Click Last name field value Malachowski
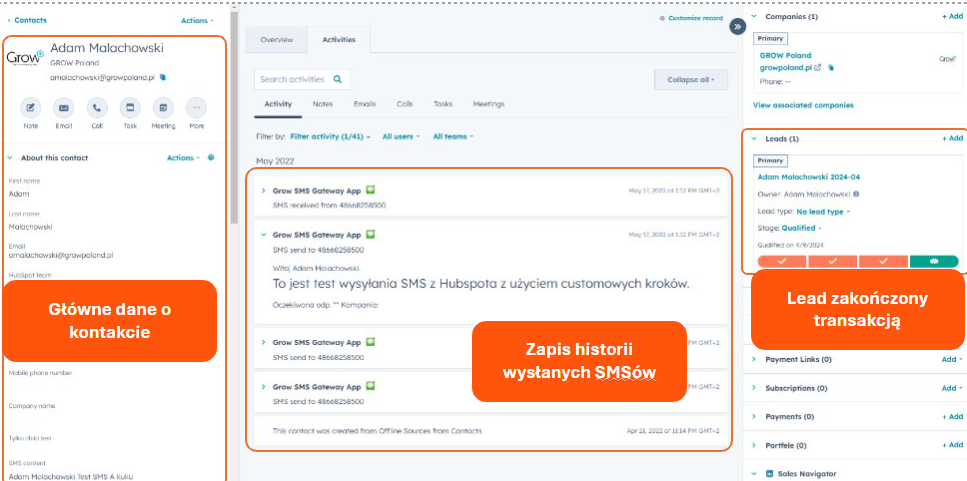Viewport: 967px width, 481px height. (x=30, y=227)
